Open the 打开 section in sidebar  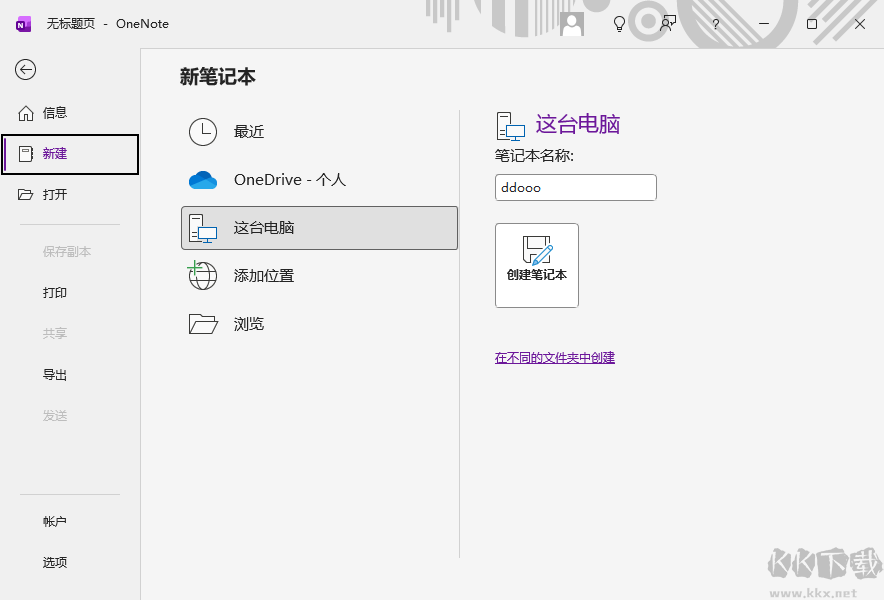[x=55, y=194]
